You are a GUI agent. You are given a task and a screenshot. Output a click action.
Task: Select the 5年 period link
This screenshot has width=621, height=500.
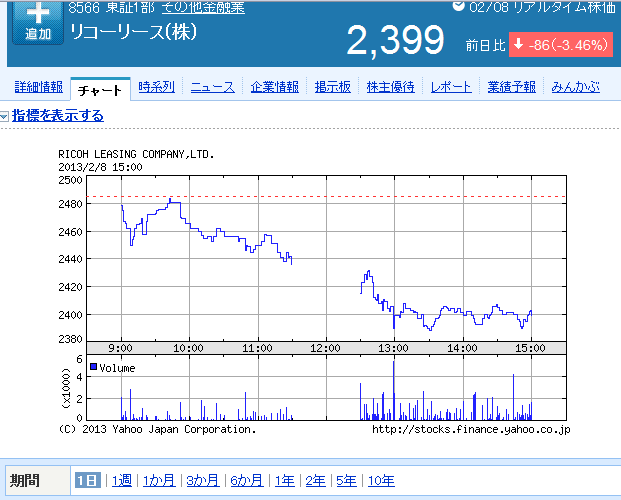click(346, 481)
